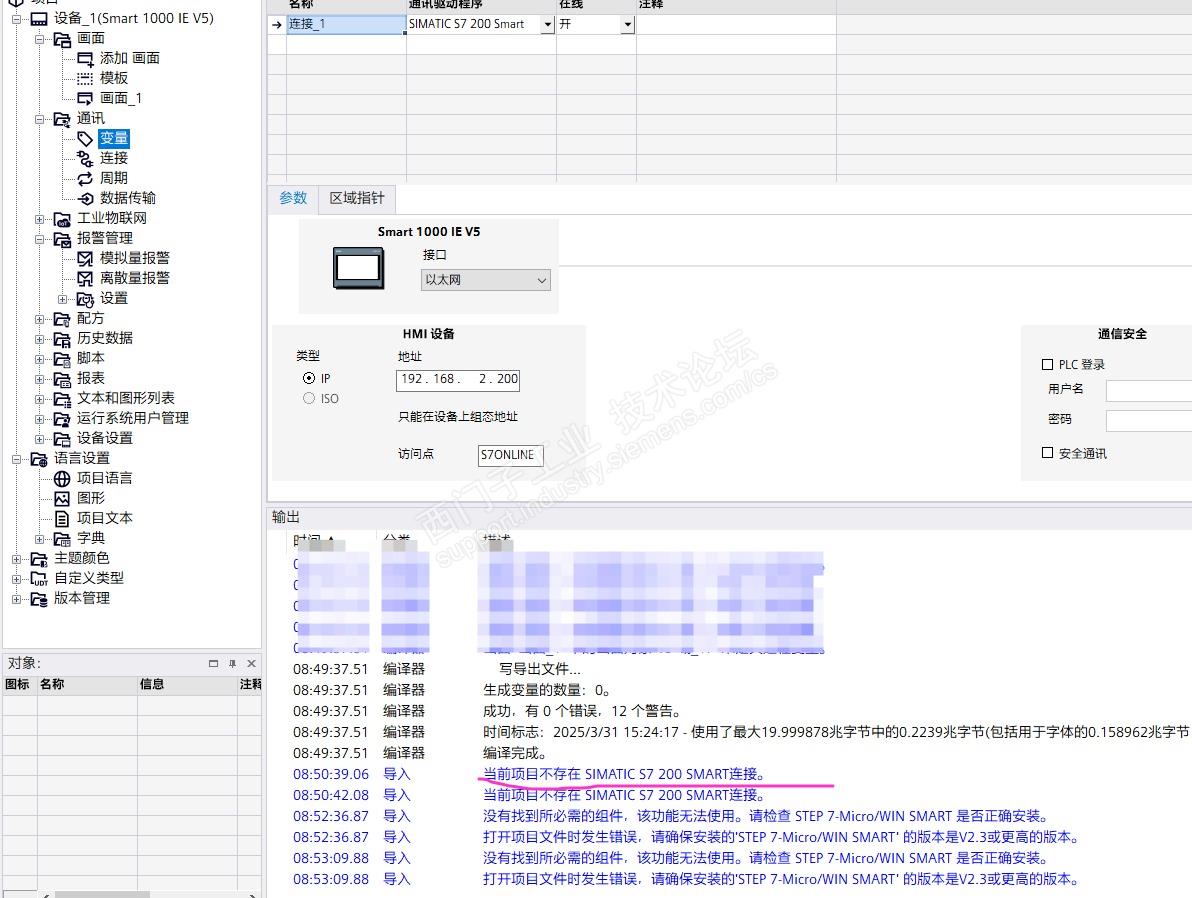Select the 连接_1 name cell
The width and height of the screenshot is (1192, 898).
[x=346, y=24]
